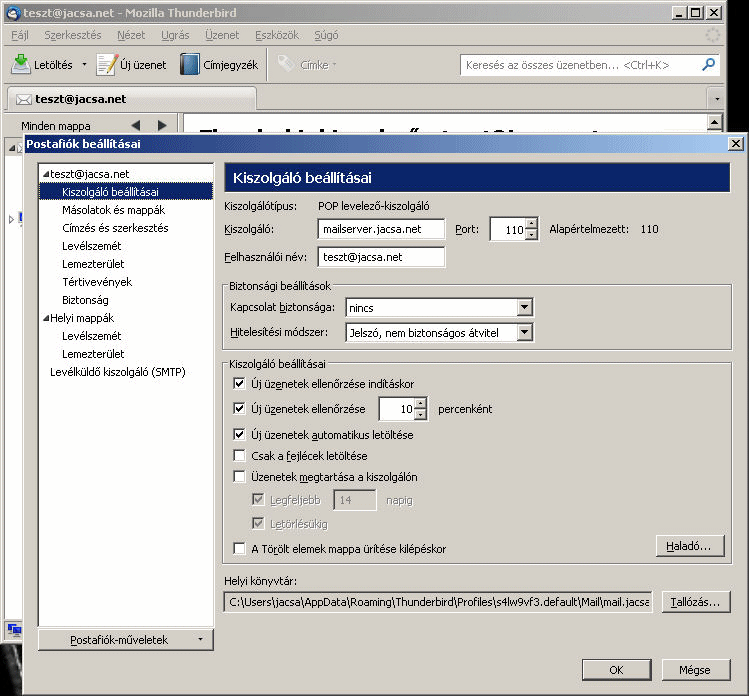Select Lemezterület under Helyi mappák
Screen dimensions: 749x696
[93, 354]
